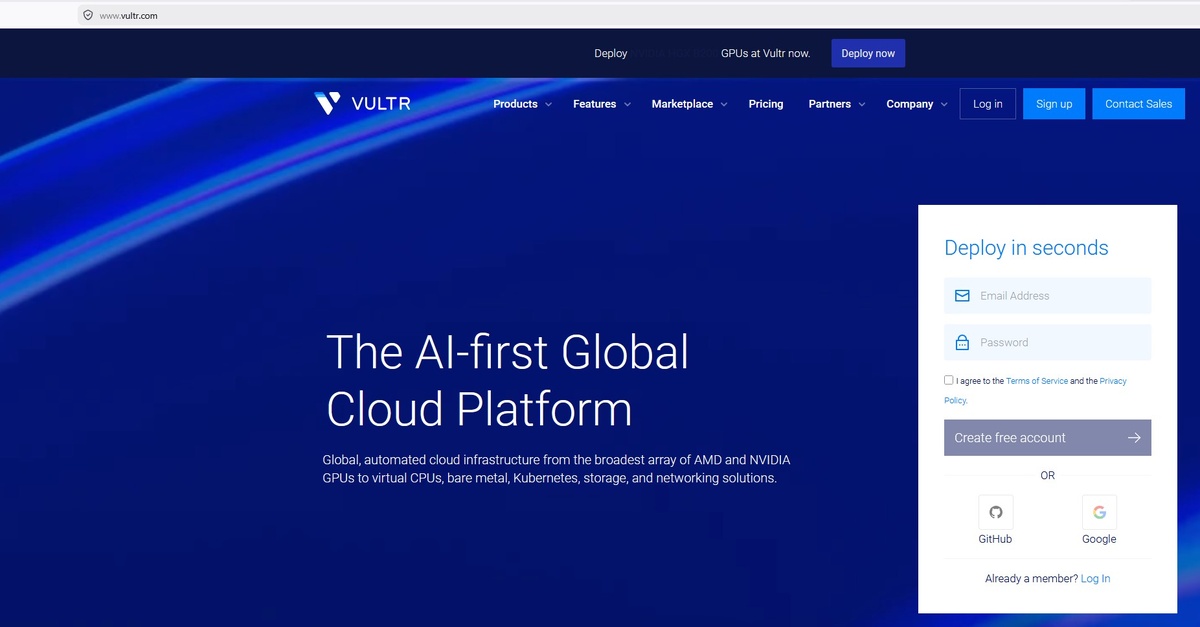Viewport: 1200px width, 627px height.
Task: Open the Features menu
Action: tap(594, 104)
